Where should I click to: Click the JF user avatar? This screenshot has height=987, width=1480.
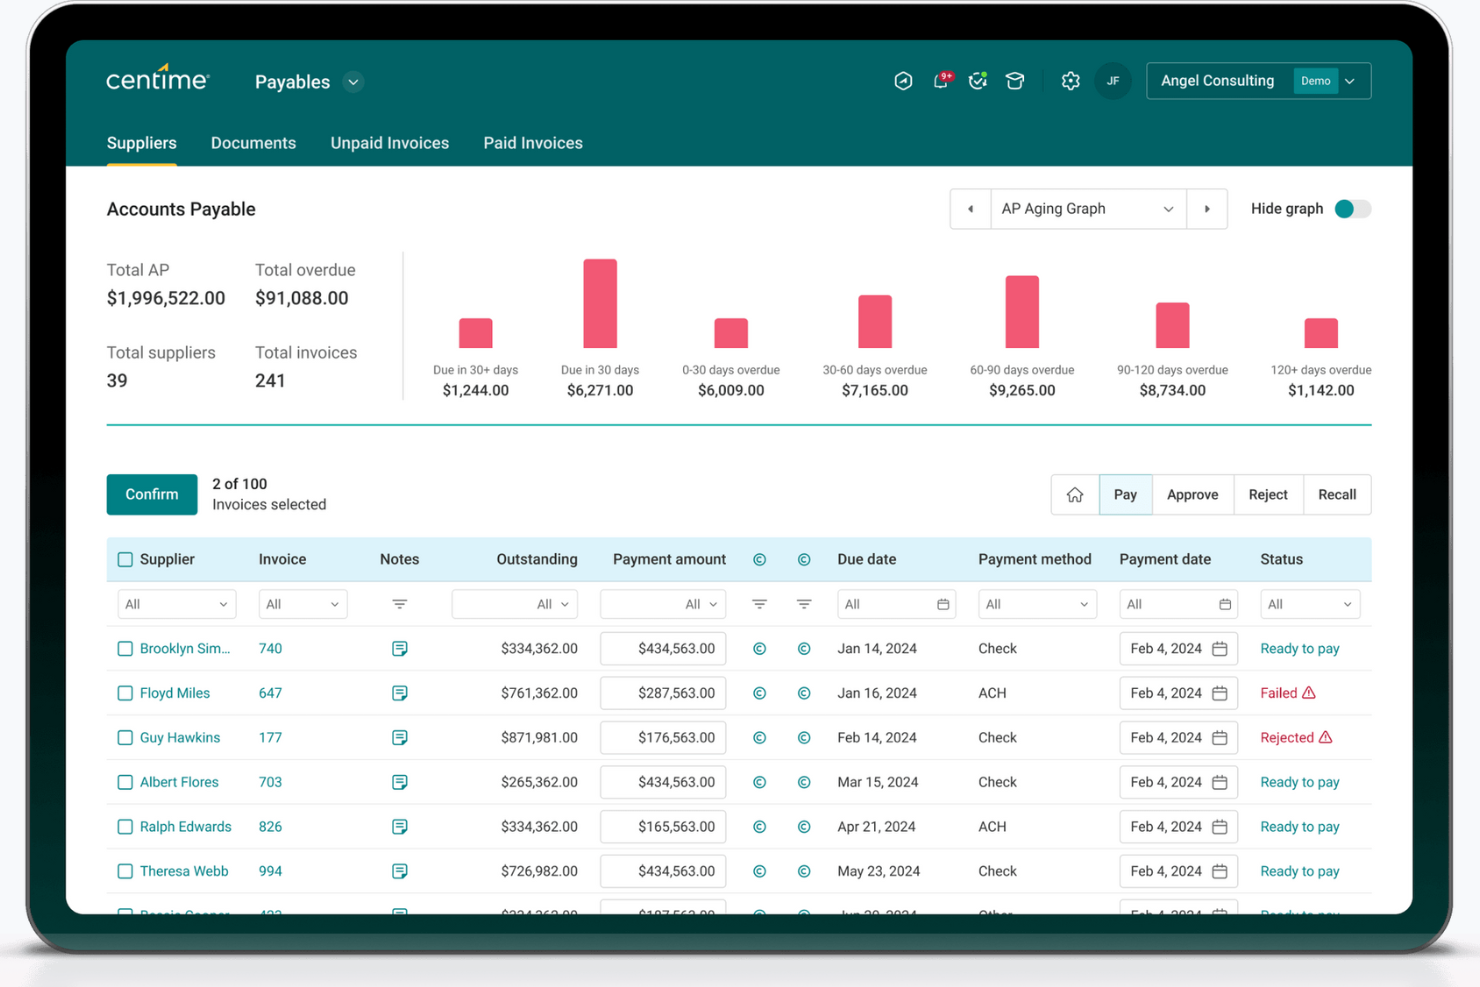tap(1113, 81)
